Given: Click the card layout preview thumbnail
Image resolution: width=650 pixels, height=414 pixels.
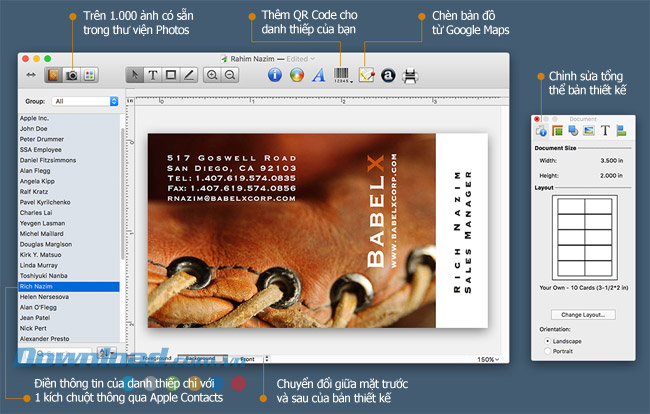Looking at the screenshot, I should 585,238.
